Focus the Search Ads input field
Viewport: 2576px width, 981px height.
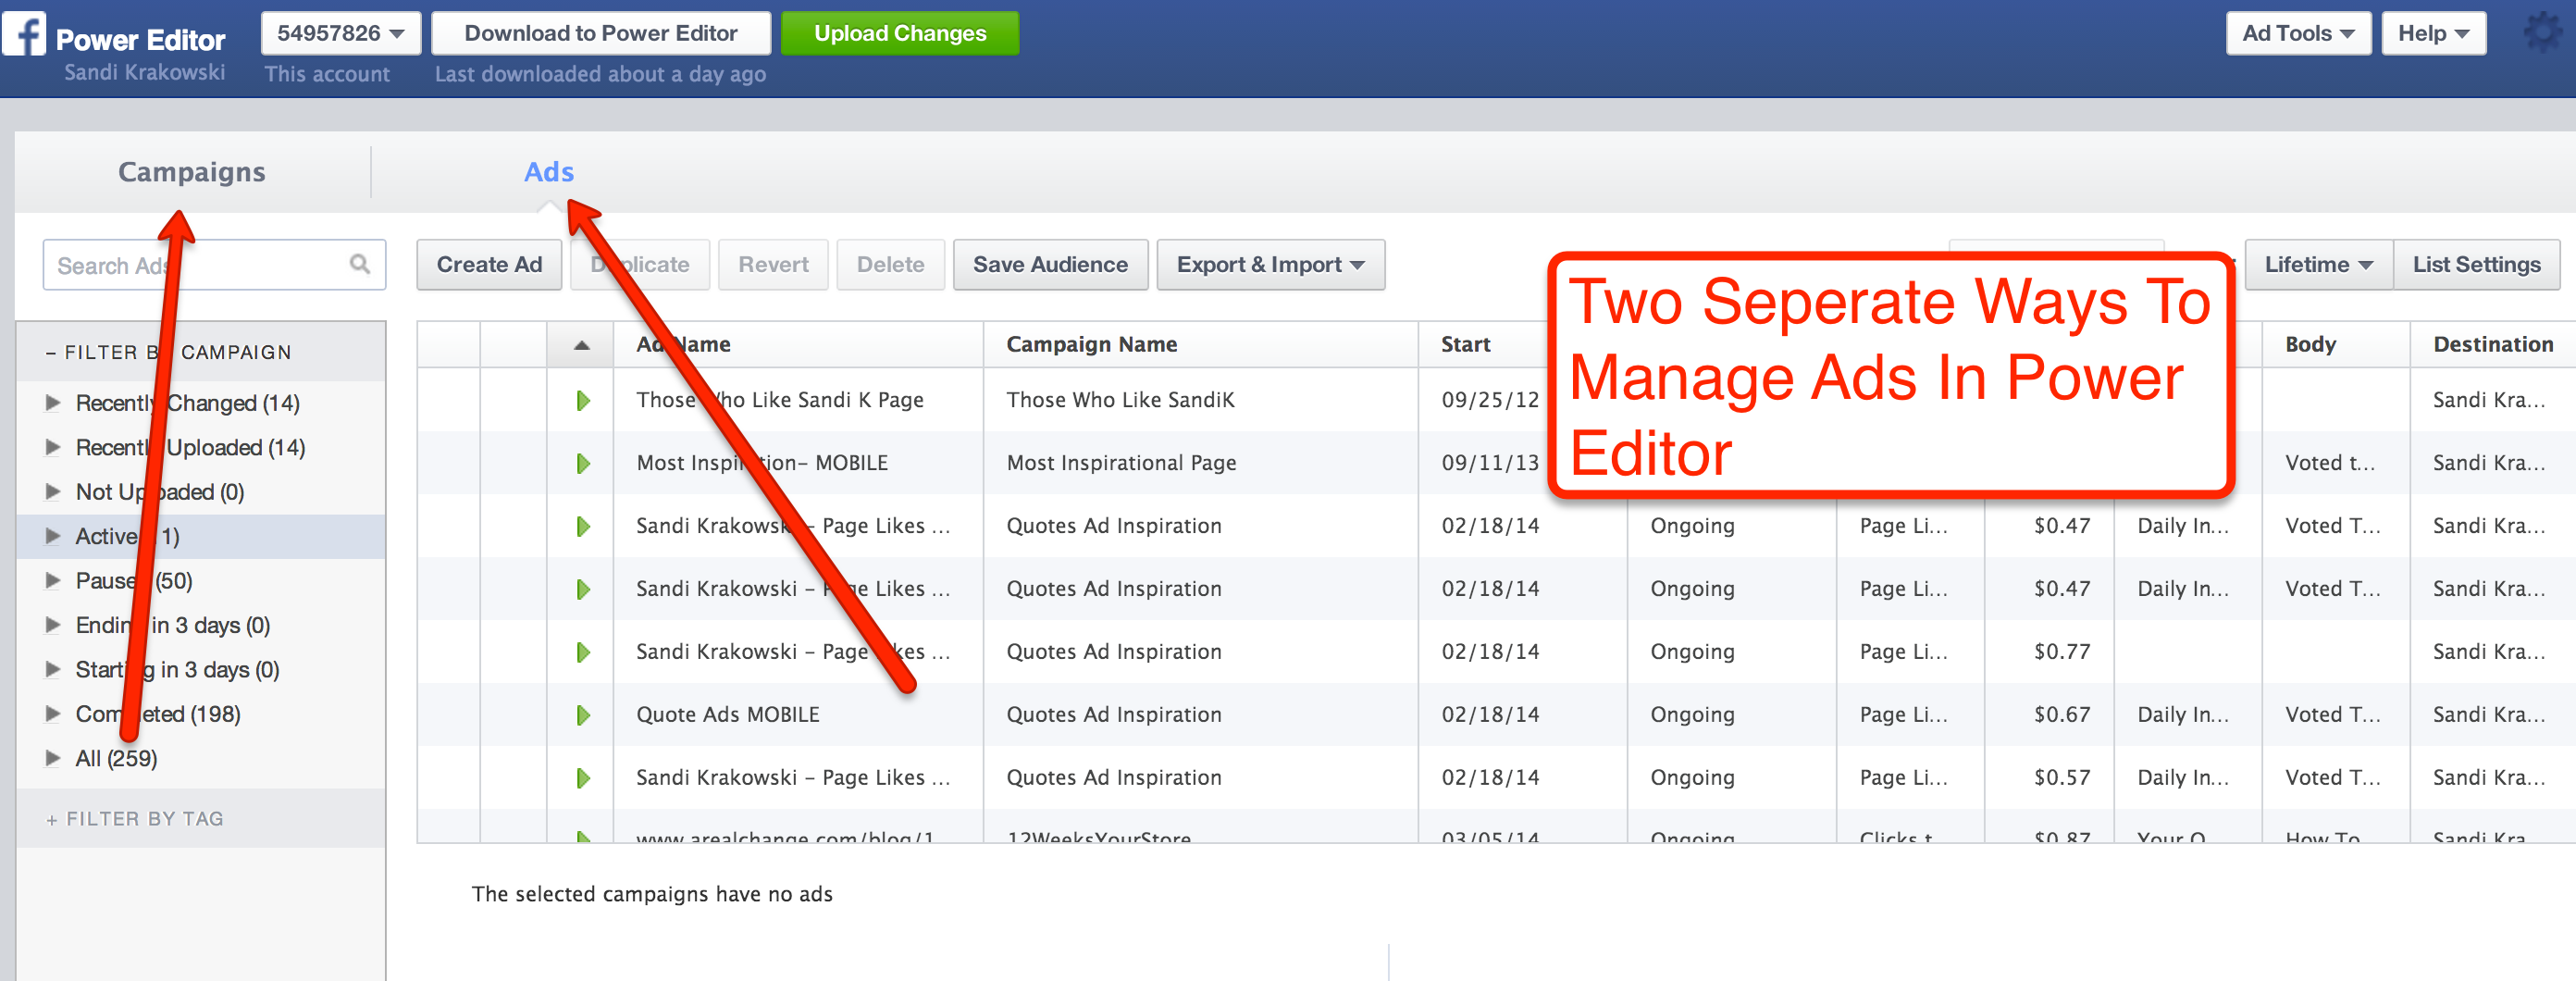click(x=195, y=265)
